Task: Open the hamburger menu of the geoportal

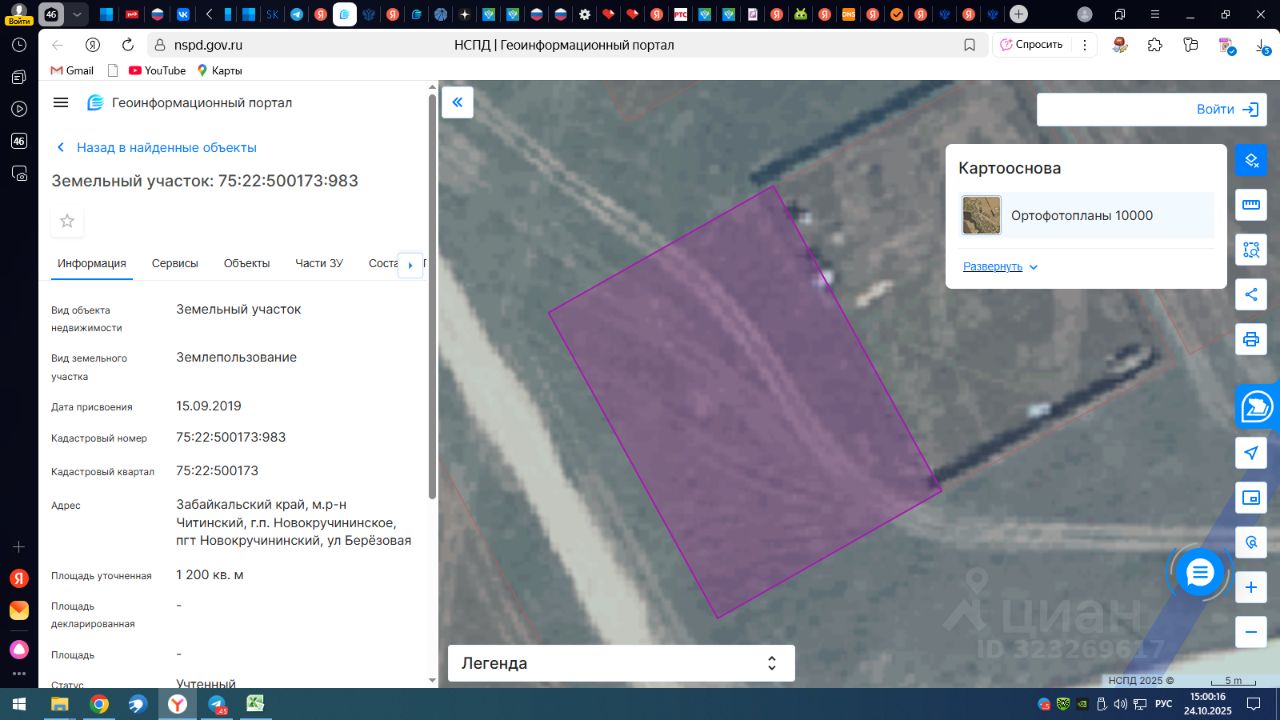Action: click(x=61, y=103)
